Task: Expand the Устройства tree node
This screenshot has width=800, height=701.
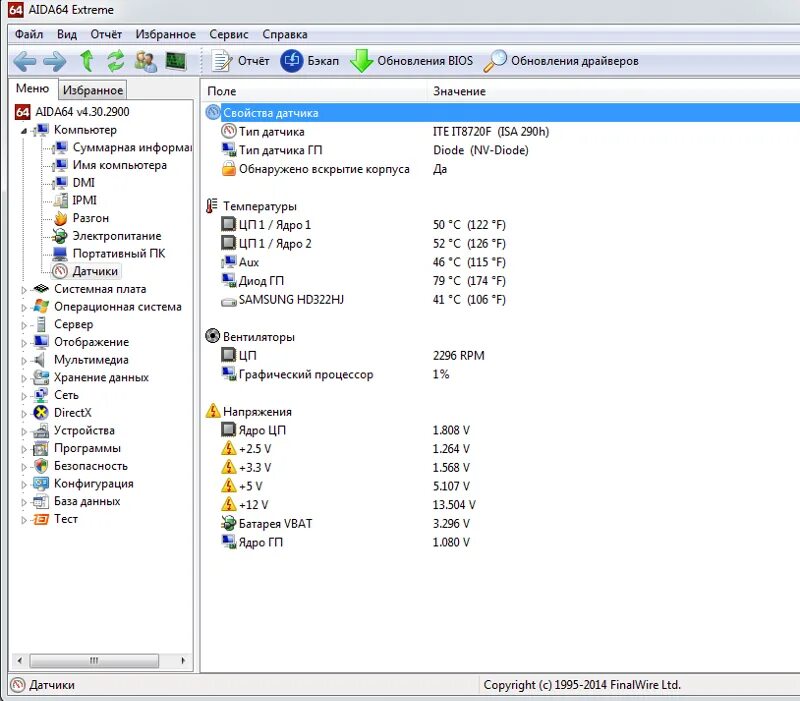Action: coord(23,431)
